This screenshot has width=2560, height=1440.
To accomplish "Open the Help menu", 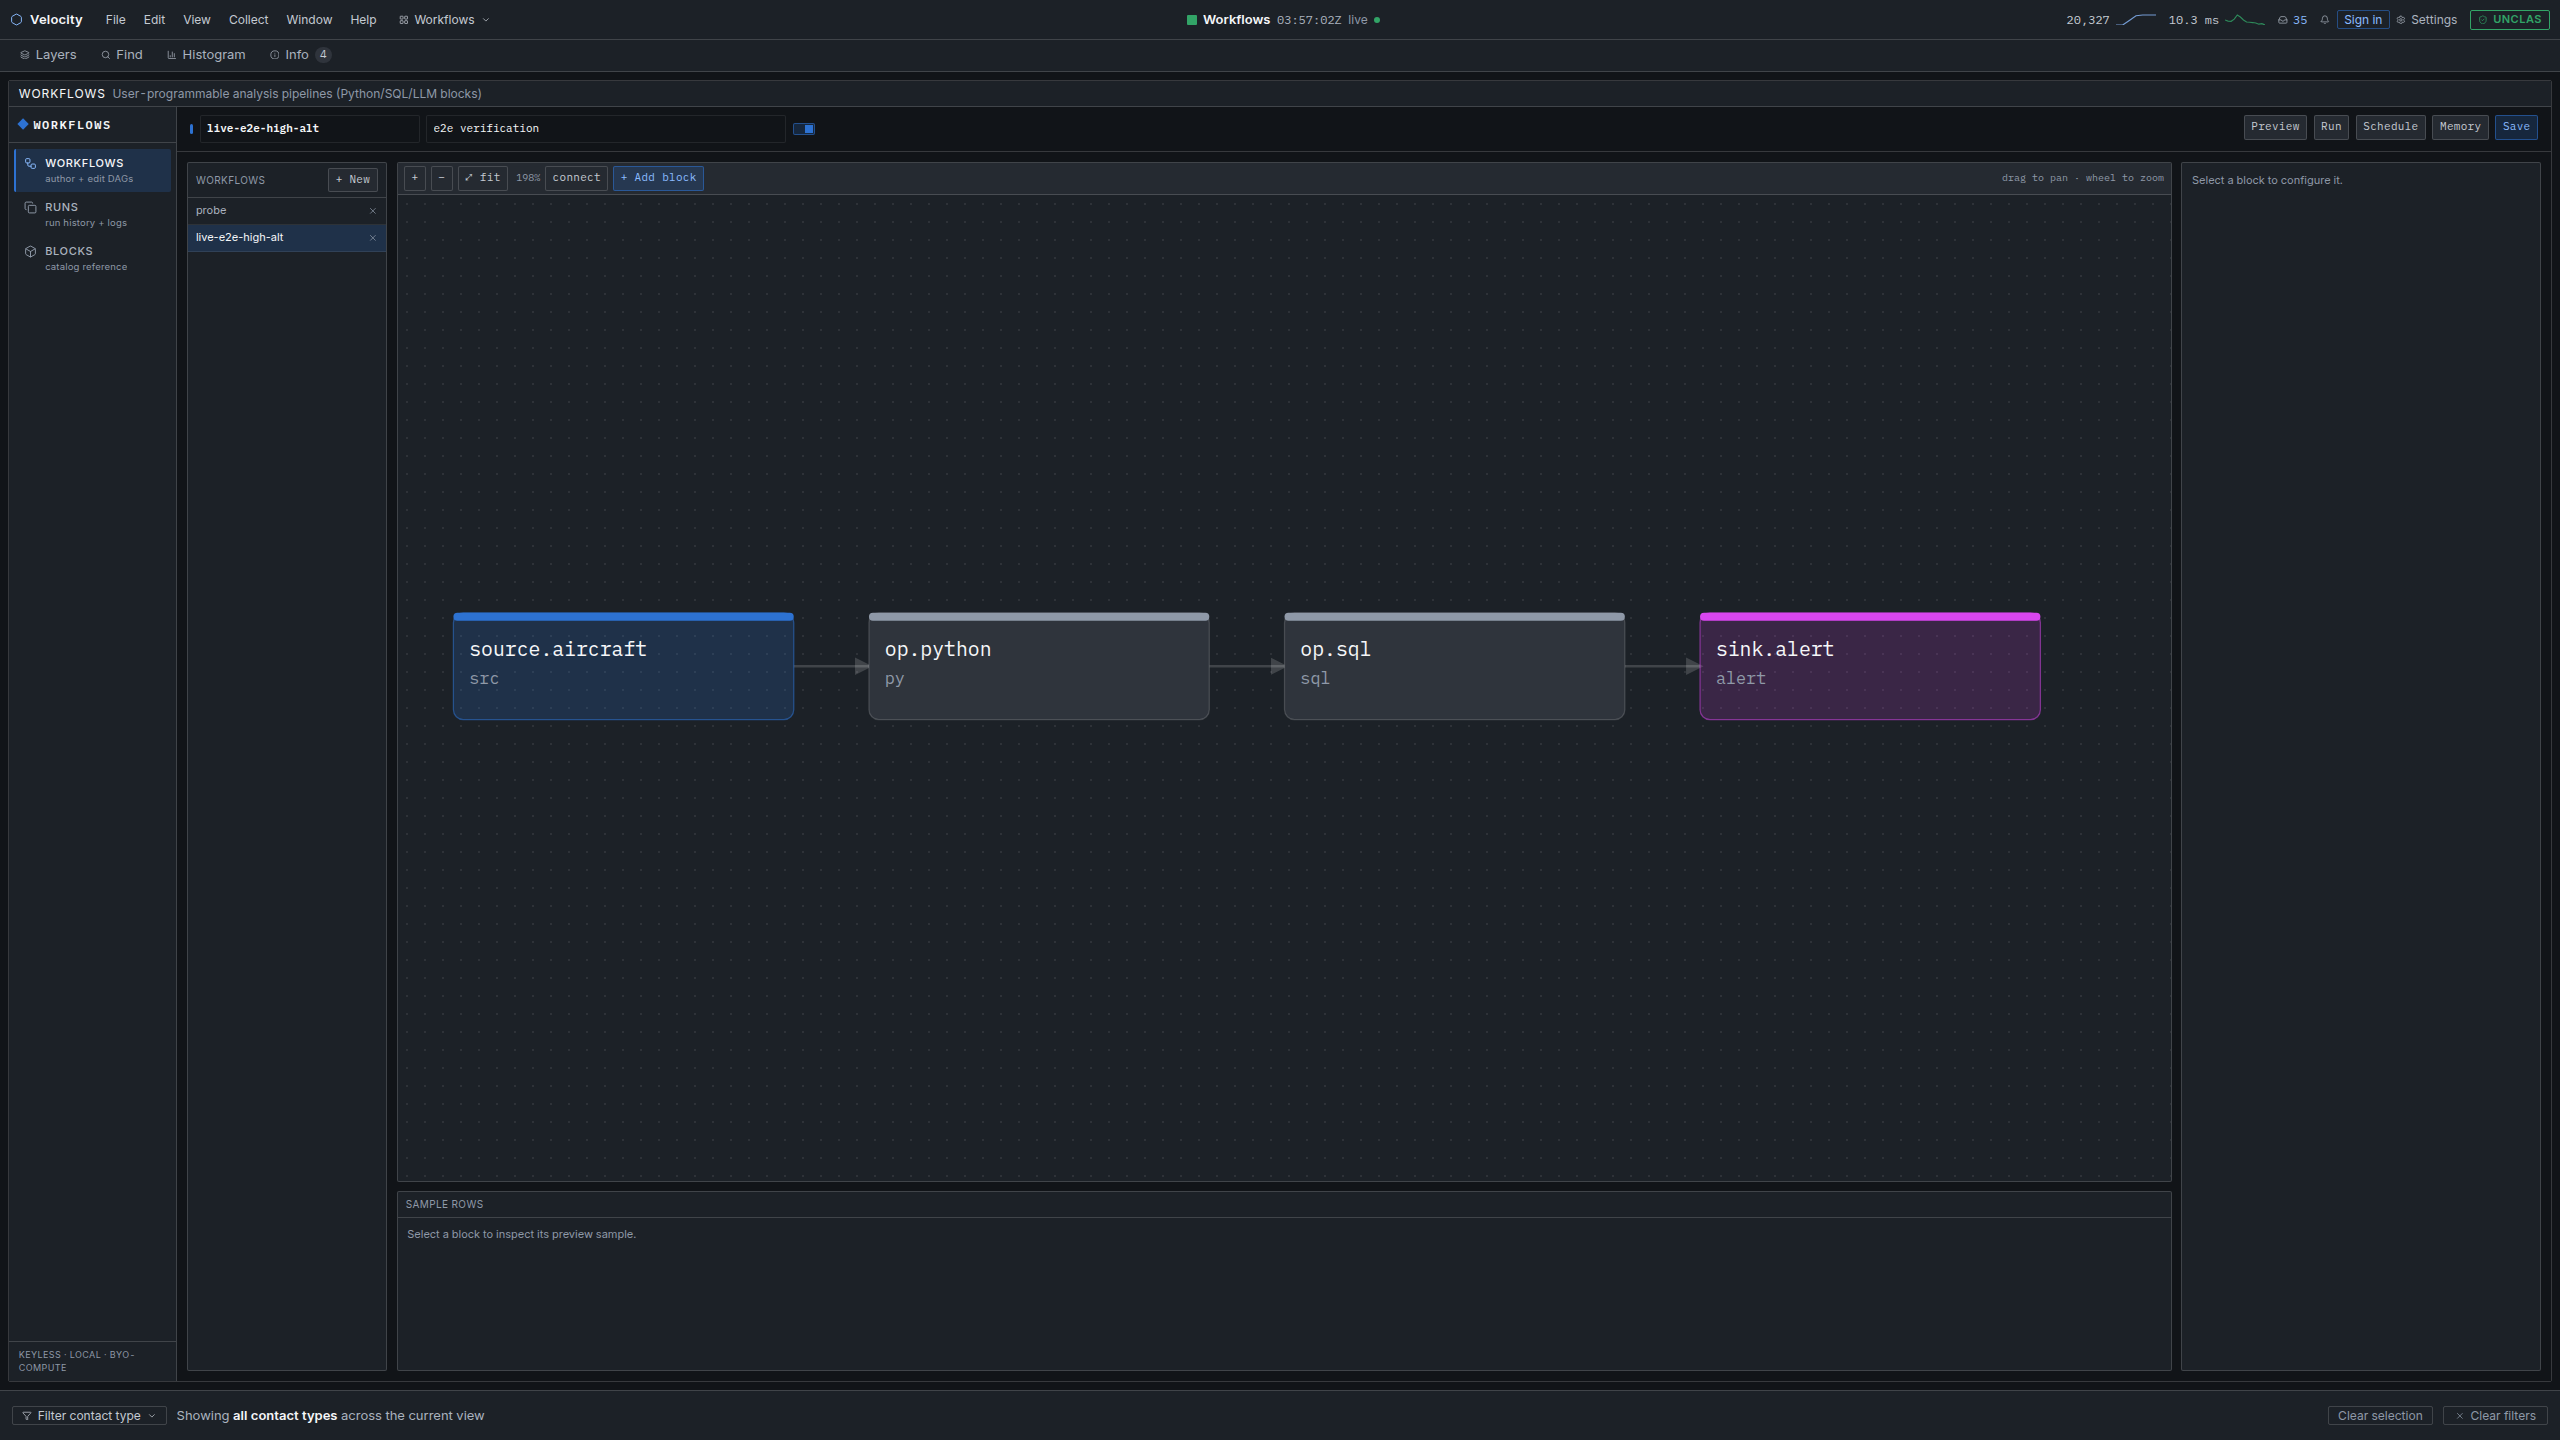I will (x=363, y=20).
